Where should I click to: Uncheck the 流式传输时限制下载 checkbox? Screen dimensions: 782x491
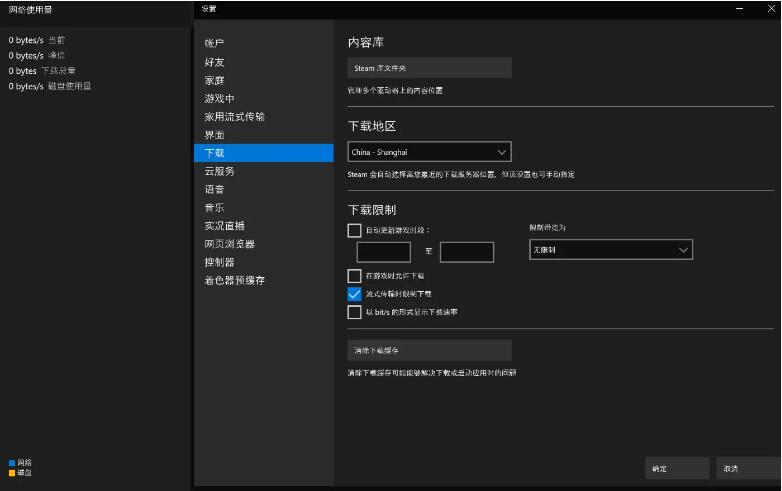(354, 294)
